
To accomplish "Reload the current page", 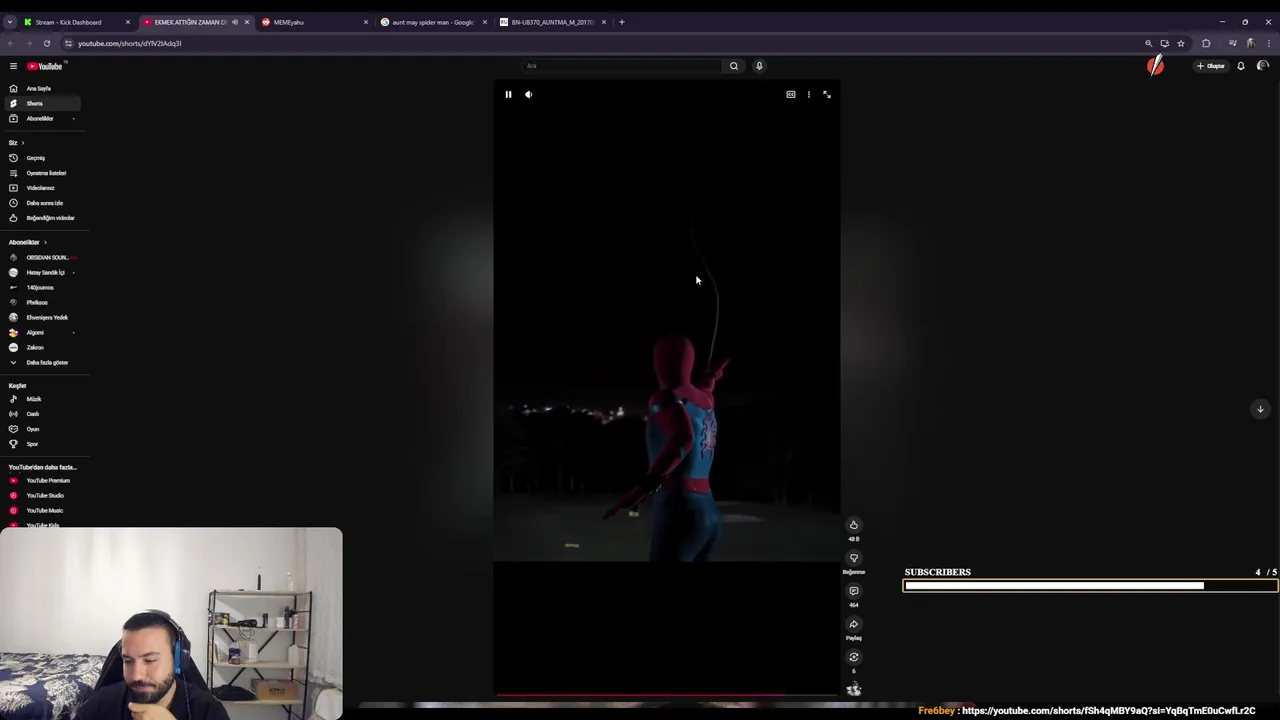I will click(x=47, y=43).
